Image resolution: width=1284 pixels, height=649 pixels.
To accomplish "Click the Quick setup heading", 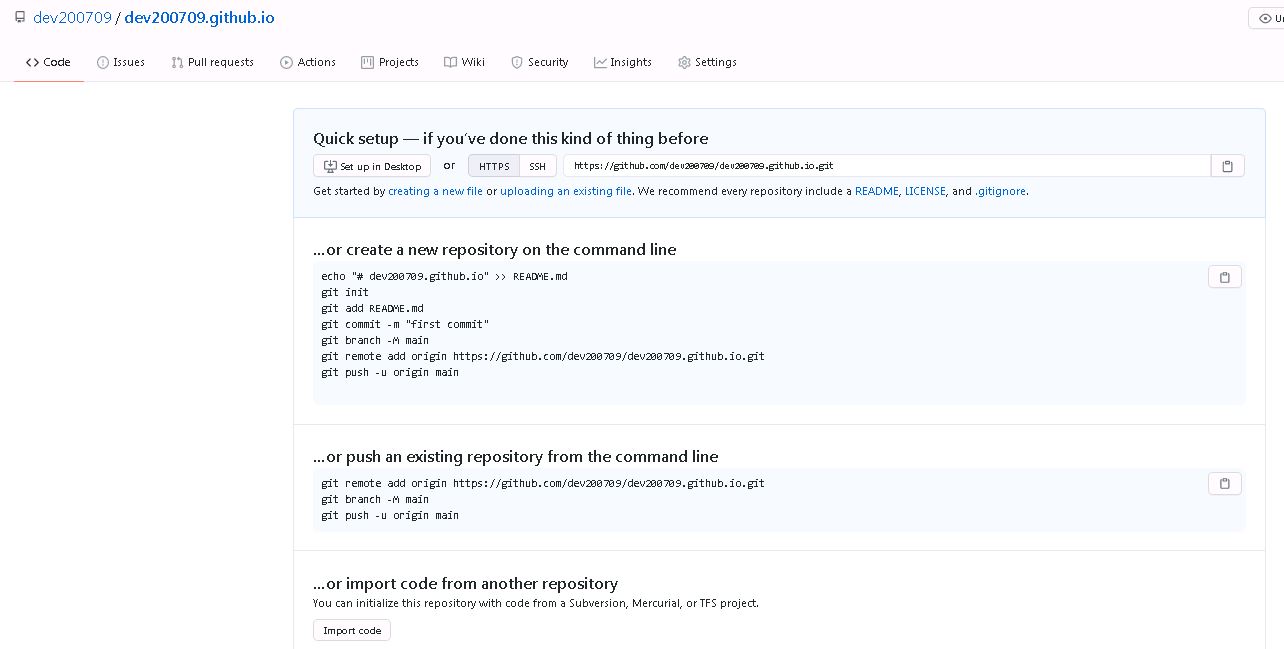I will point(511,139).
